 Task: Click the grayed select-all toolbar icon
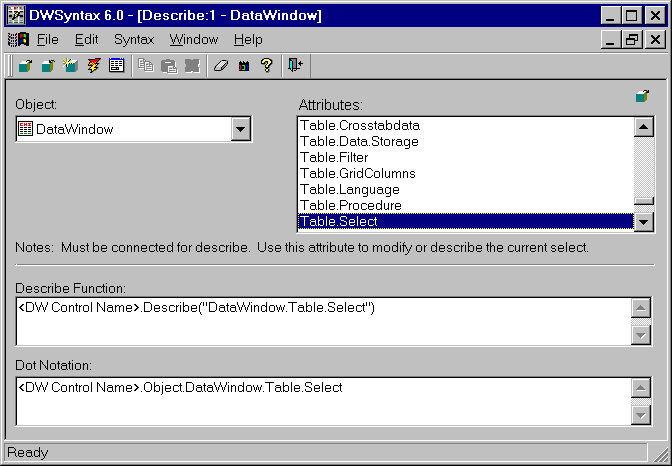[x=192, y=66]
